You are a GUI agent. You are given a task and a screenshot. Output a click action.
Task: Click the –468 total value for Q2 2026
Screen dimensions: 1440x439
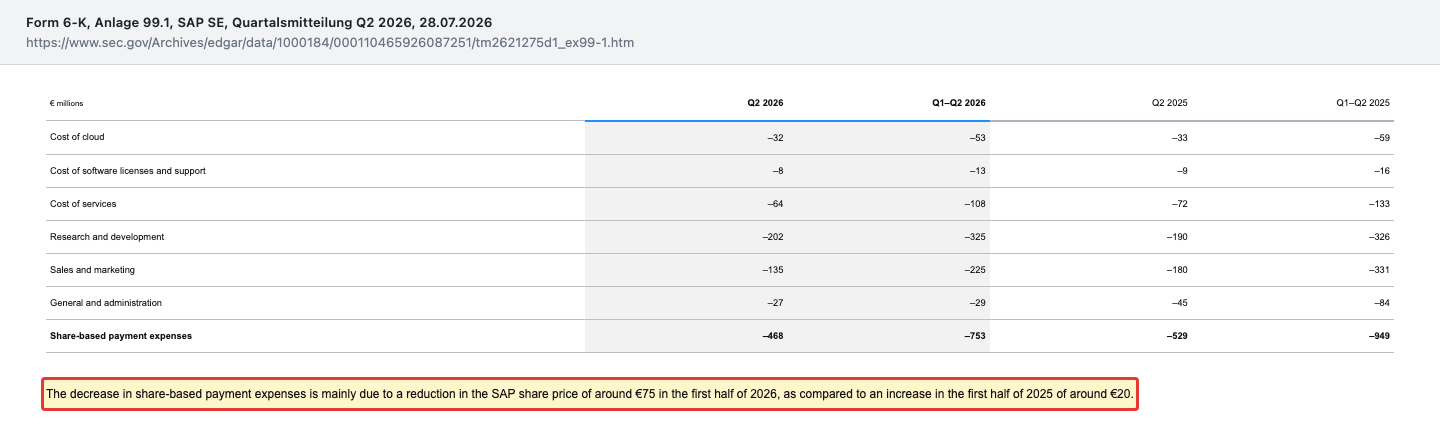coord(772,336)
